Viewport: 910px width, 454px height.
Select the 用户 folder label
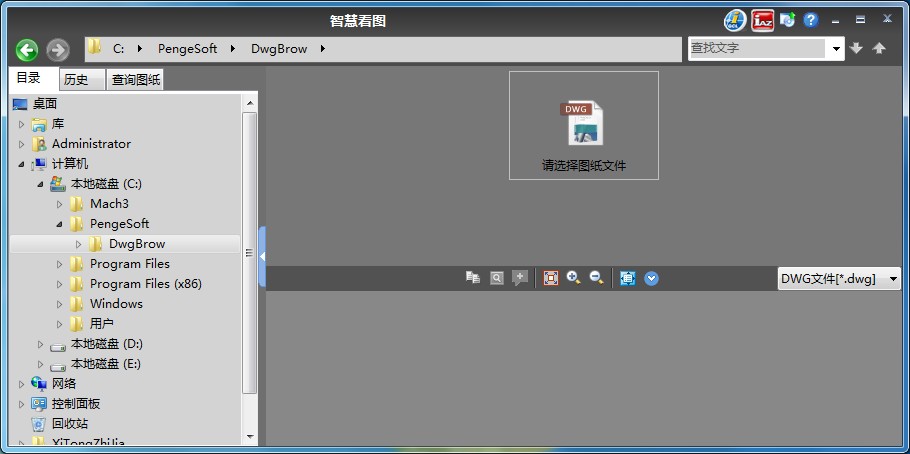pos(102,324)
